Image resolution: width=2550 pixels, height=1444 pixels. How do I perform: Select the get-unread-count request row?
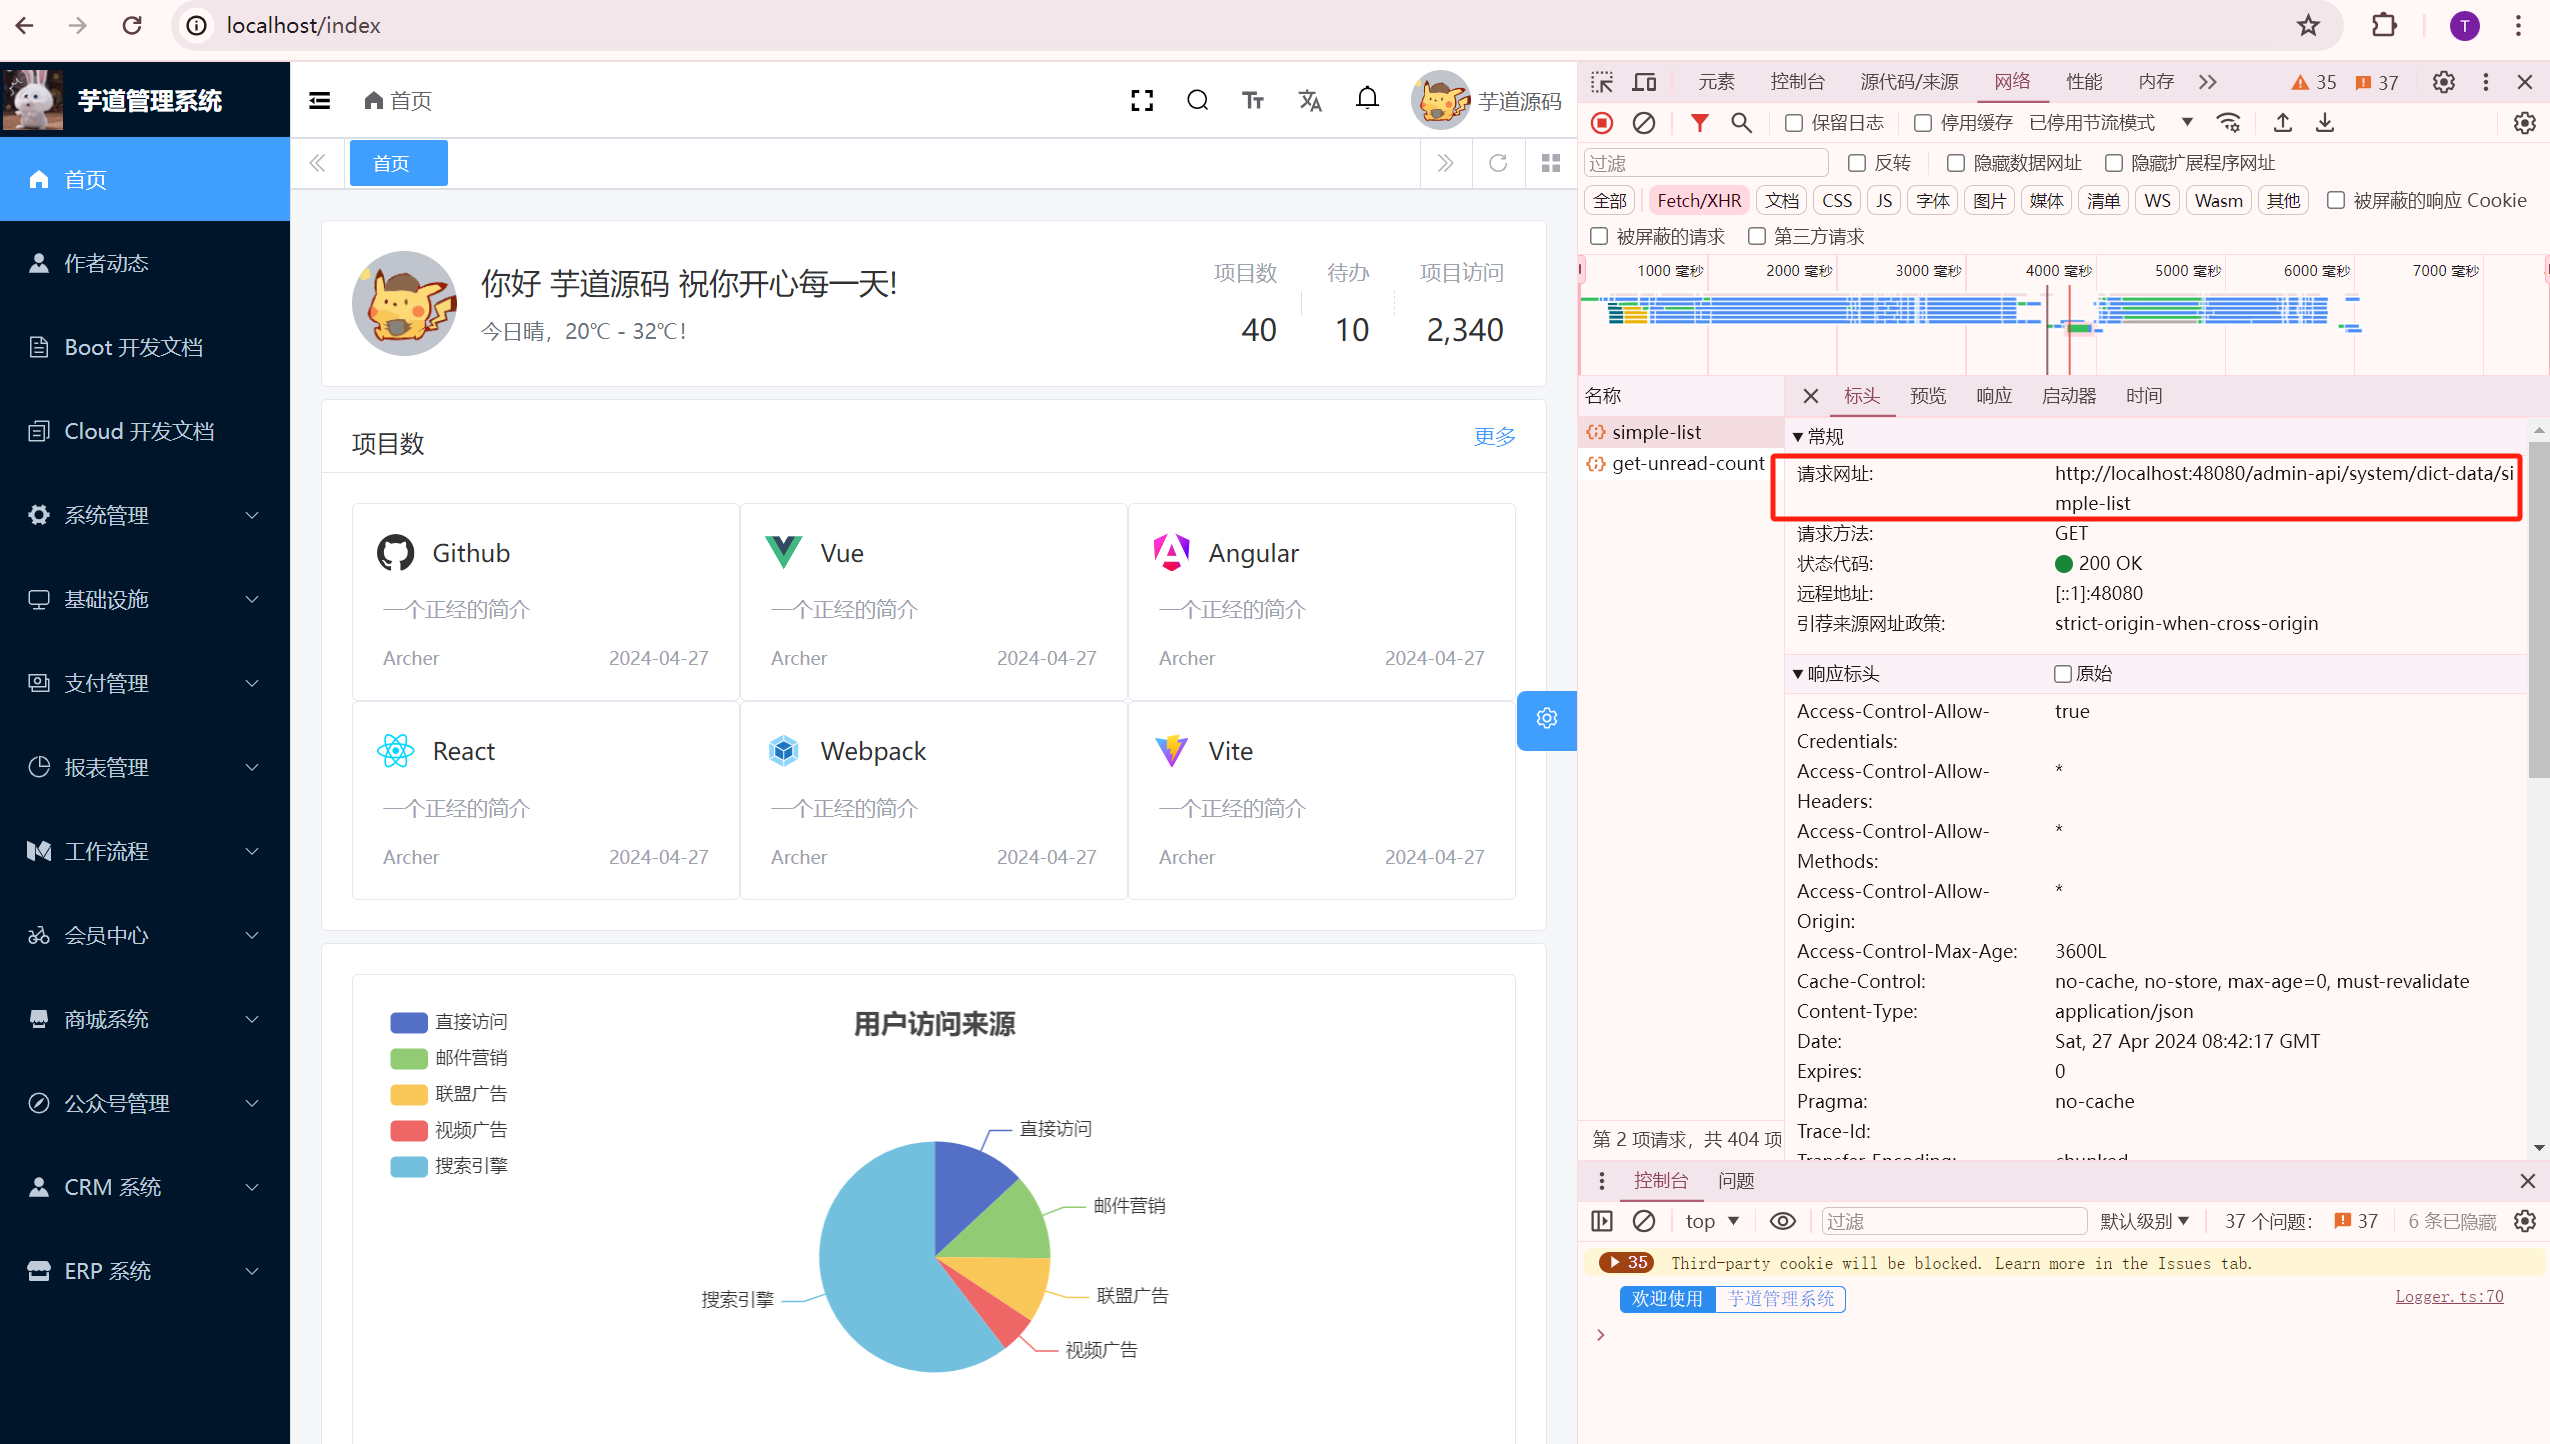point(1680,463)
